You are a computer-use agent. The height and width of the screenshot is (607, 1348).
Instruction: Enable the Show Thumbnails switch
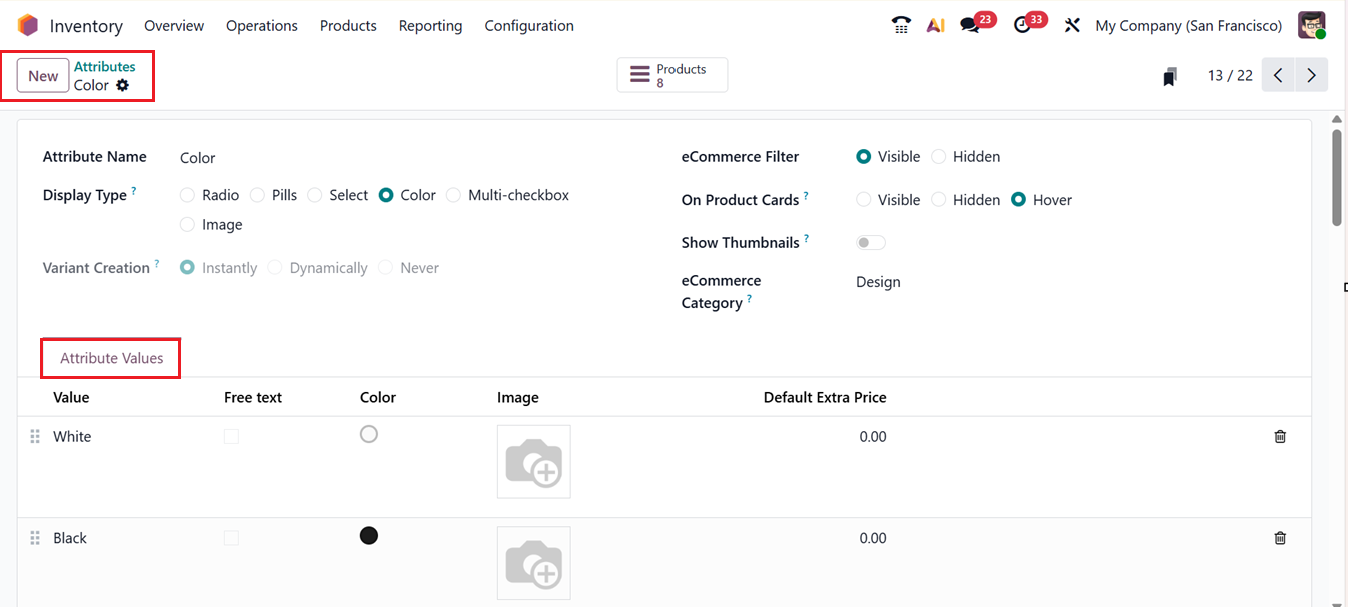pos(869,242)
